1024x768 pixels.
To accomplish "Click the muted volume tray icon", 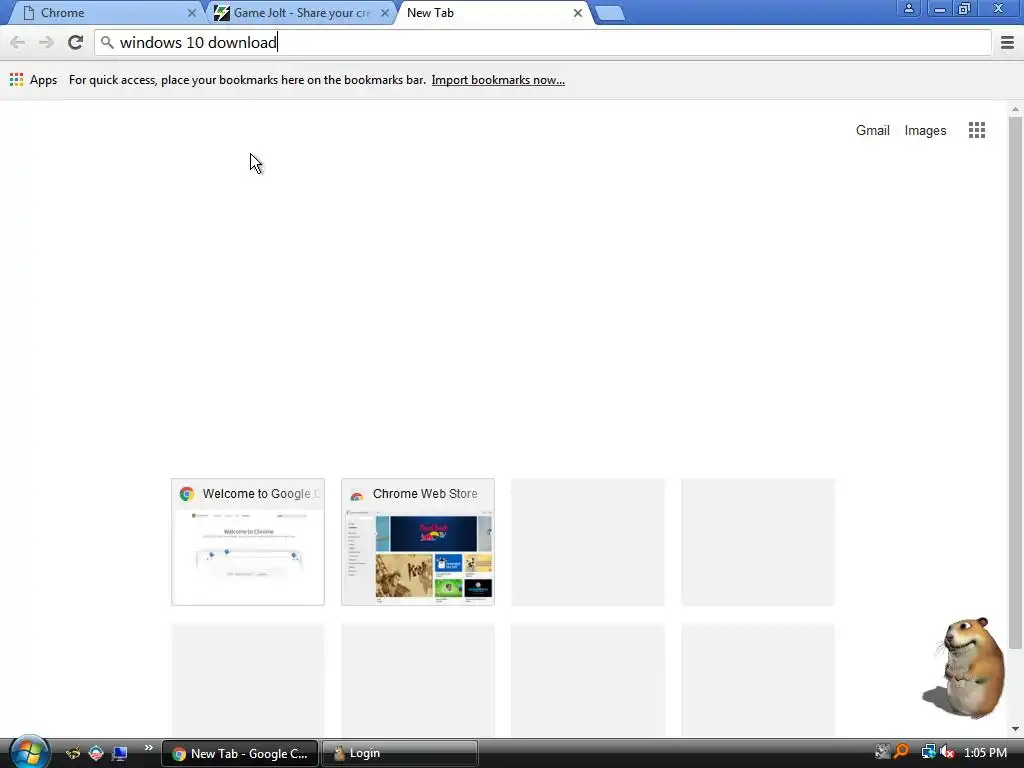I will (x=947, y=752).
